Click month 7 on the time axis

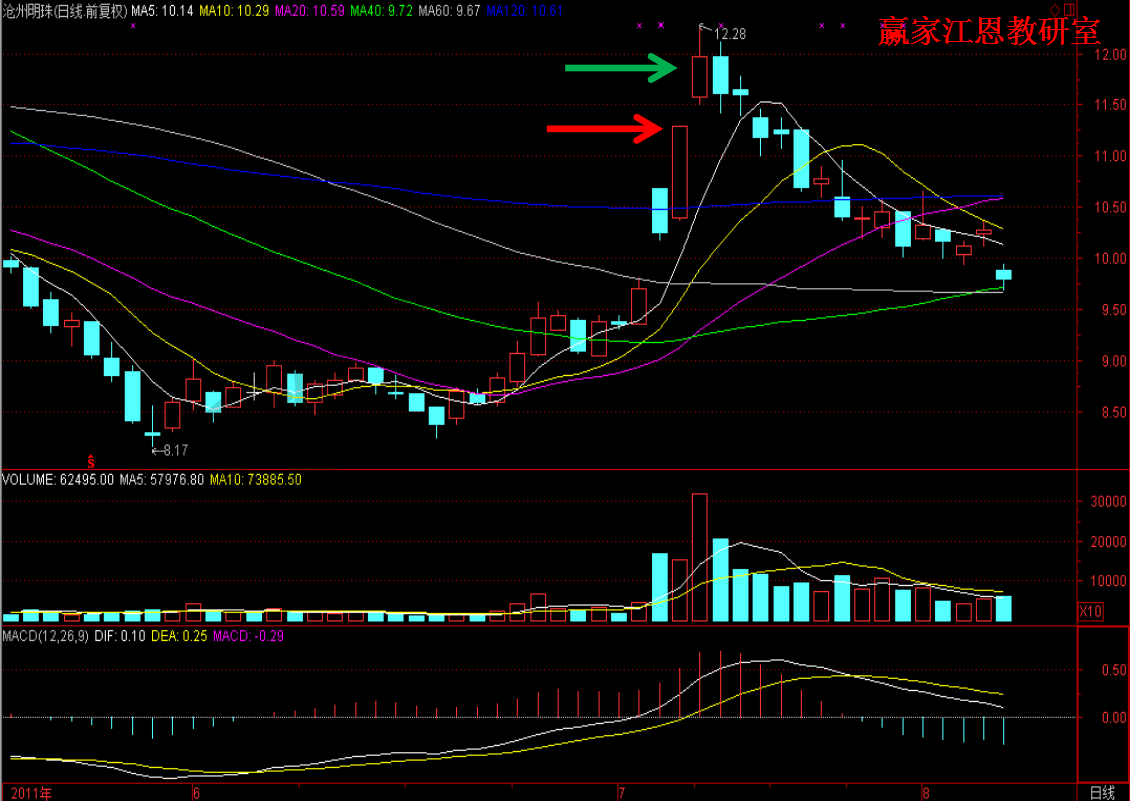click(621, 792)
